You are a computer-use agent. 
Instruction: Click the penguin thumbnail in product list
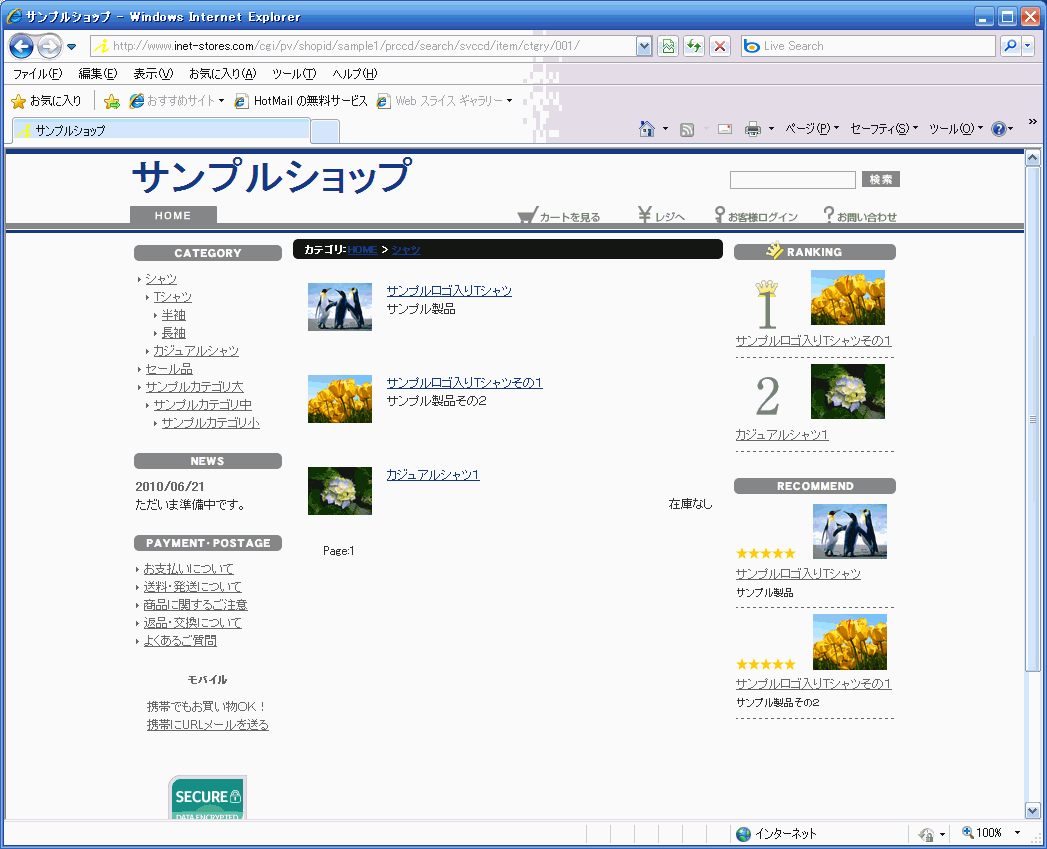click(340, 306)
